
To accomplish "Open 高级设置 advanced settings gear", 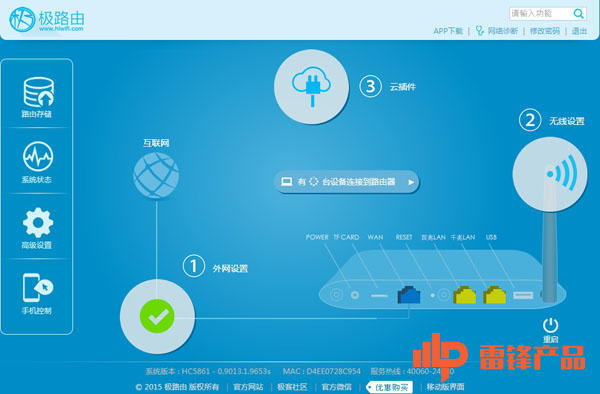I will click(x=38, y=223).
